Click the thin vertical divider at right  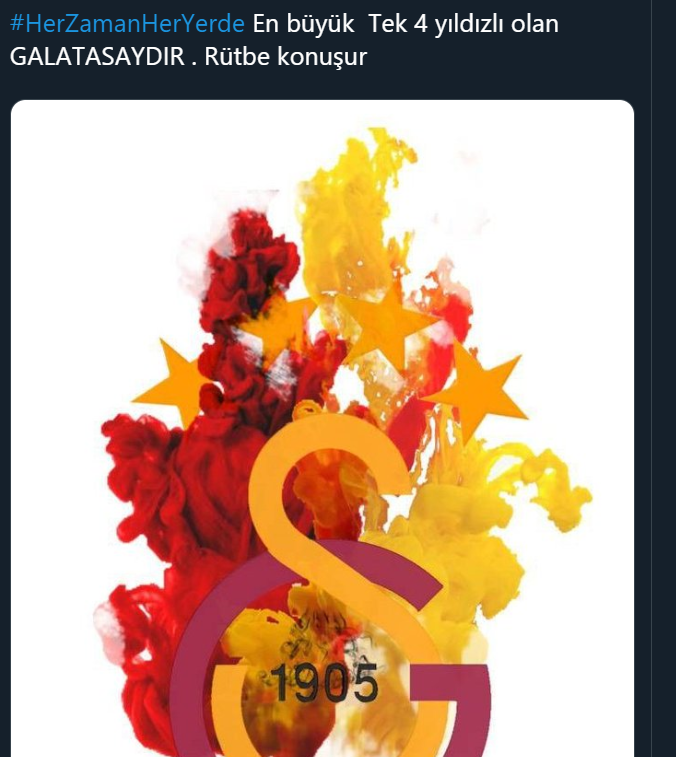(651, 378)
